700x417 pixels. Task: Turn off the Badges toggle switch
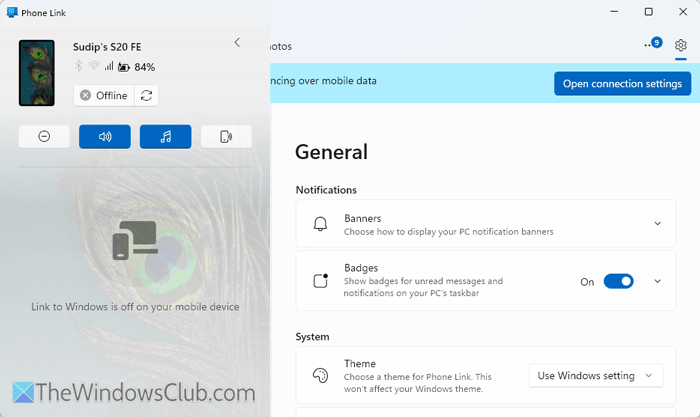618,281
